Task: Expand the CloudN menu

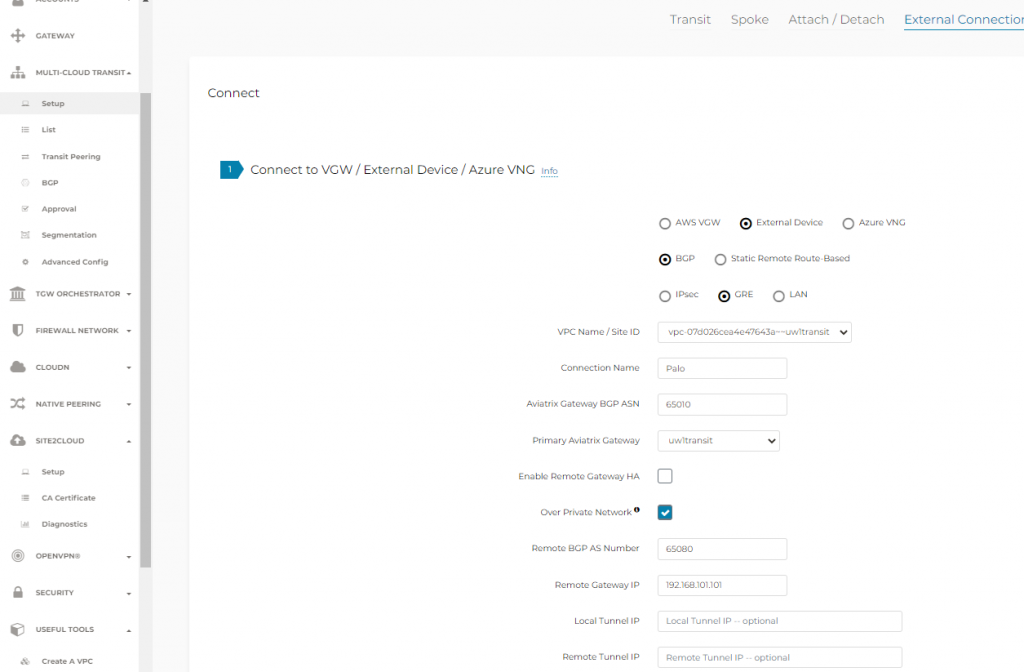Action: (x=129, y=368)
